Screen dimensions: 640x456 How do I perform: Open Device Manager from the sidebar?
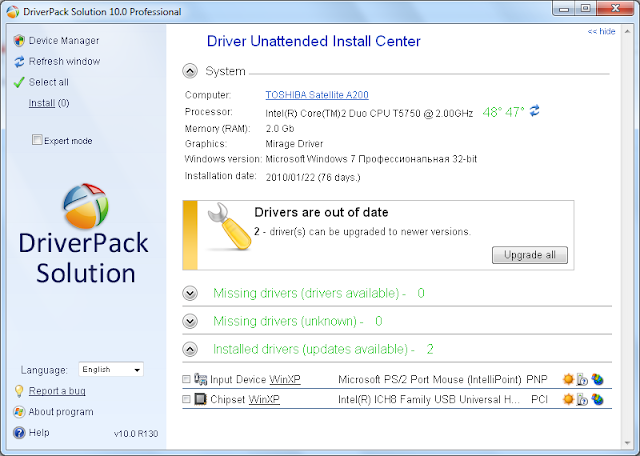point(64,41)
